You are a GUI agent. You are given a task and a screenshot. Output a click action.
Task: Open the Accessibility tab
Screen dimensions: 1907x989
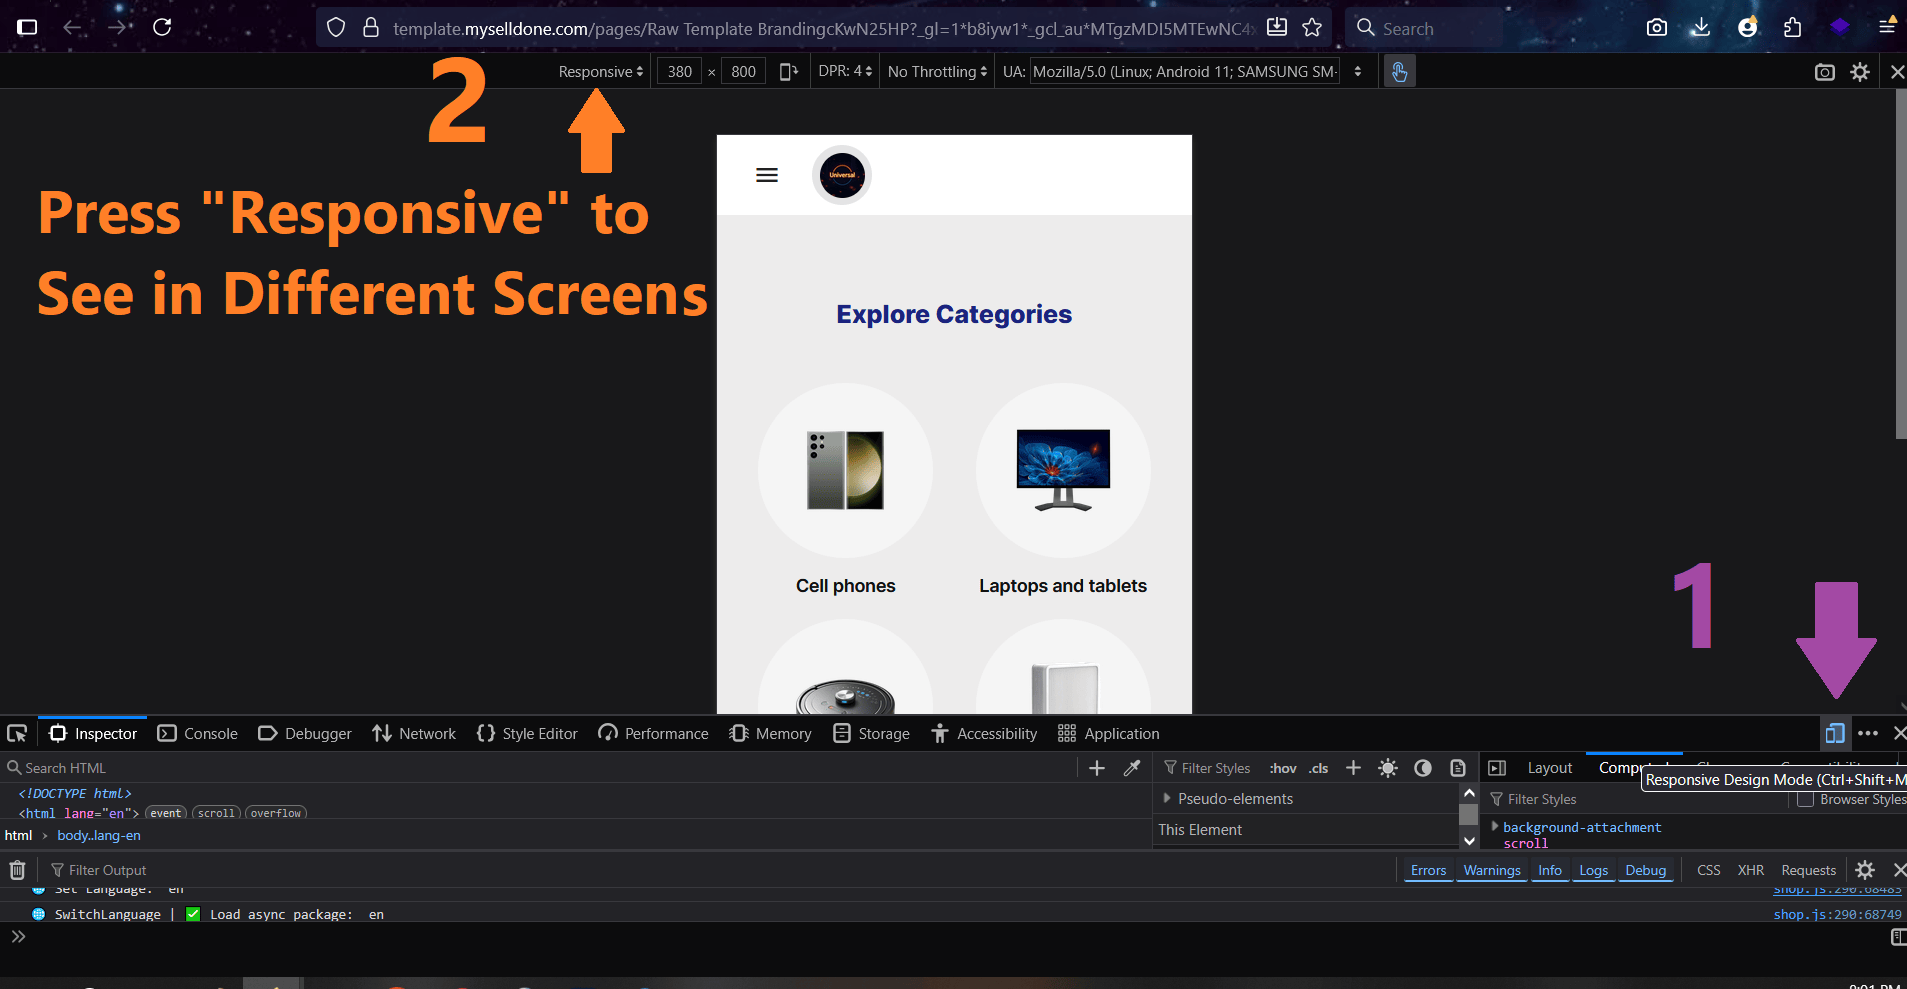click(x=984, y=733)
